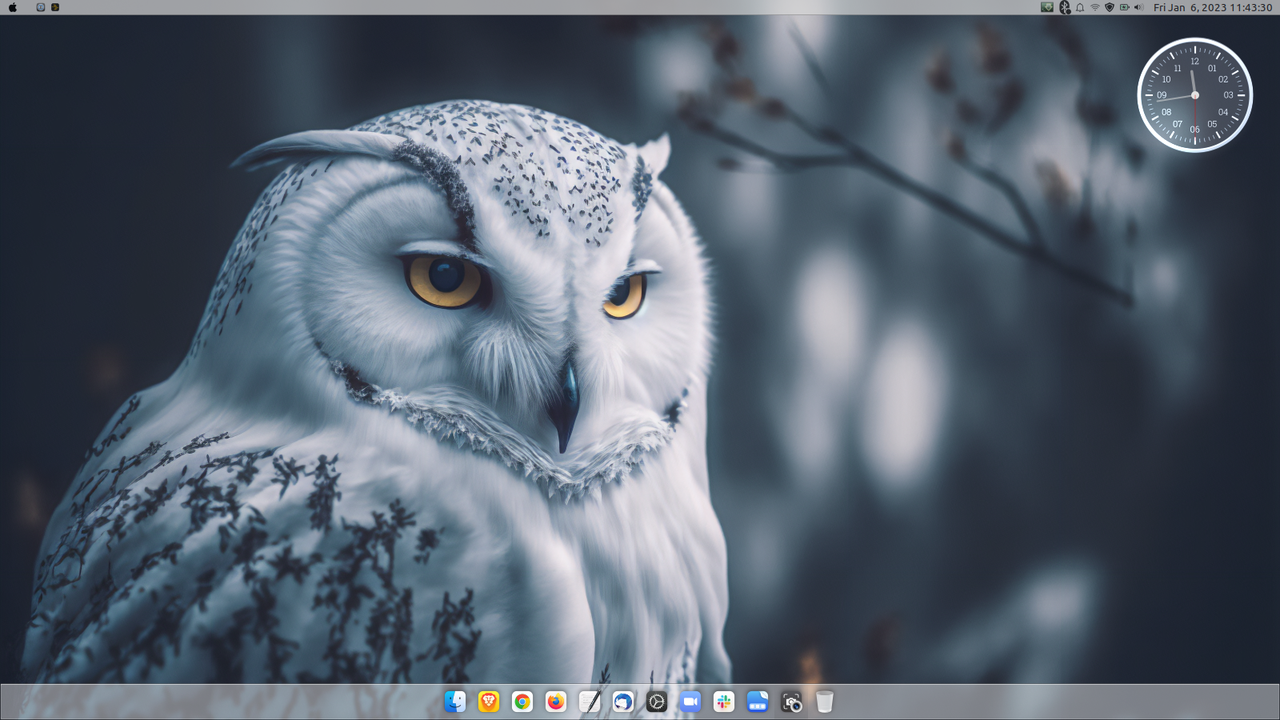Open System Settings gear in dock

pos(656,702)
